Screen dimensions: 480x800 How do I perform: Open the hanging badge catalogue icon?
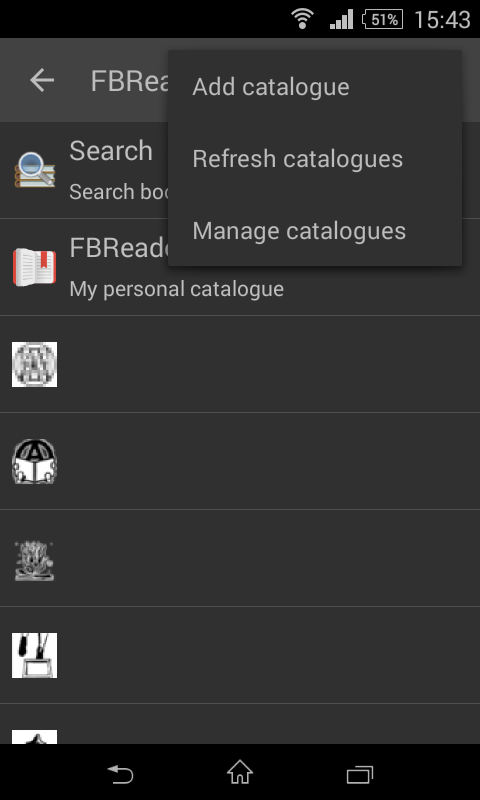[34, 656]
